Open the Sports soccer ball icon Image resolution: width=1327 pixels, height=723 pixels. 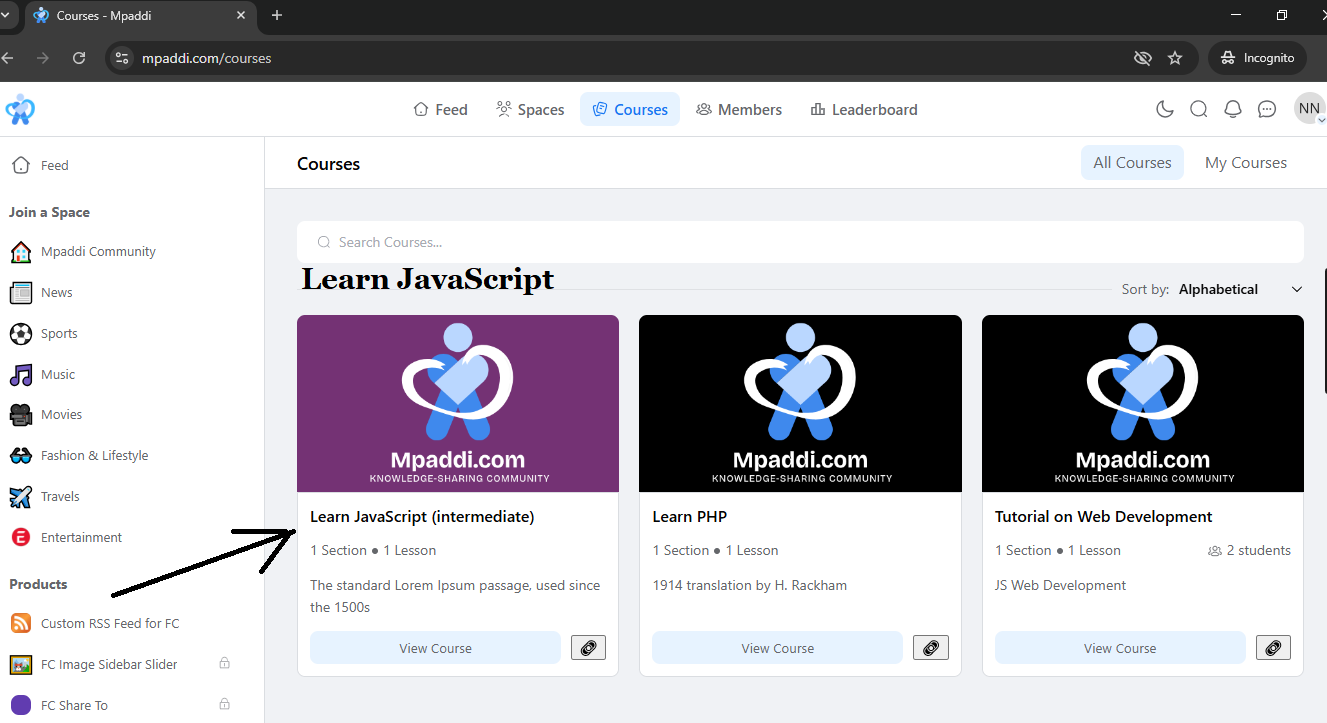point(20,333)
